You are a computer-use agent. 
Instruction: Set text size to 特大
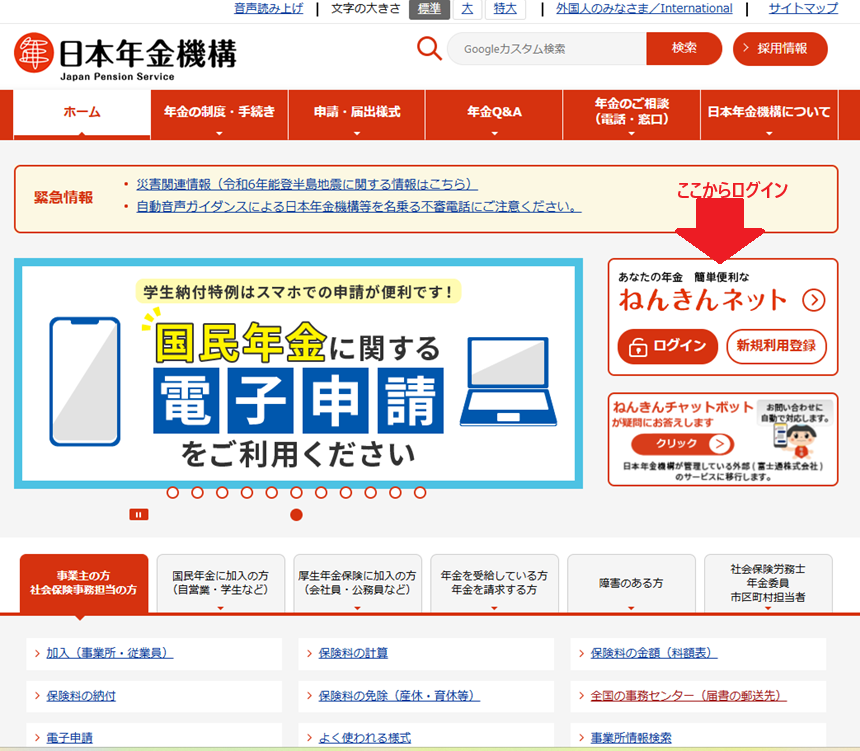(505, 9)
